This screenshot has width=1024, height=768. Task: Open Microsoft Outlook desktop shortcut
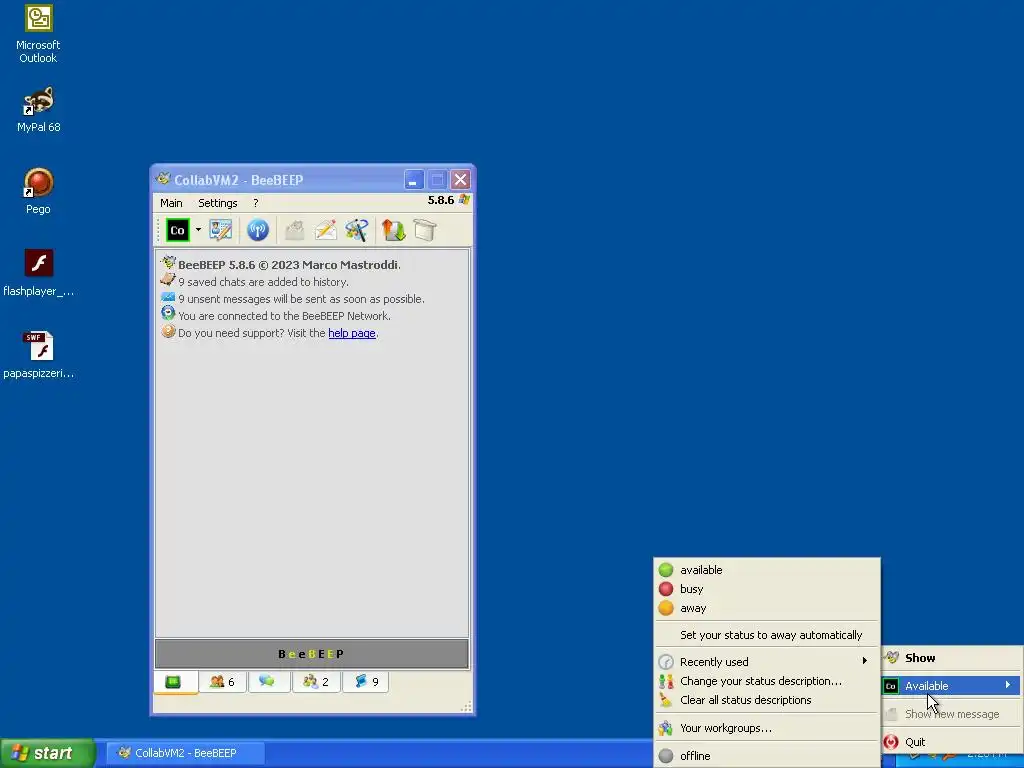[38, 34]
